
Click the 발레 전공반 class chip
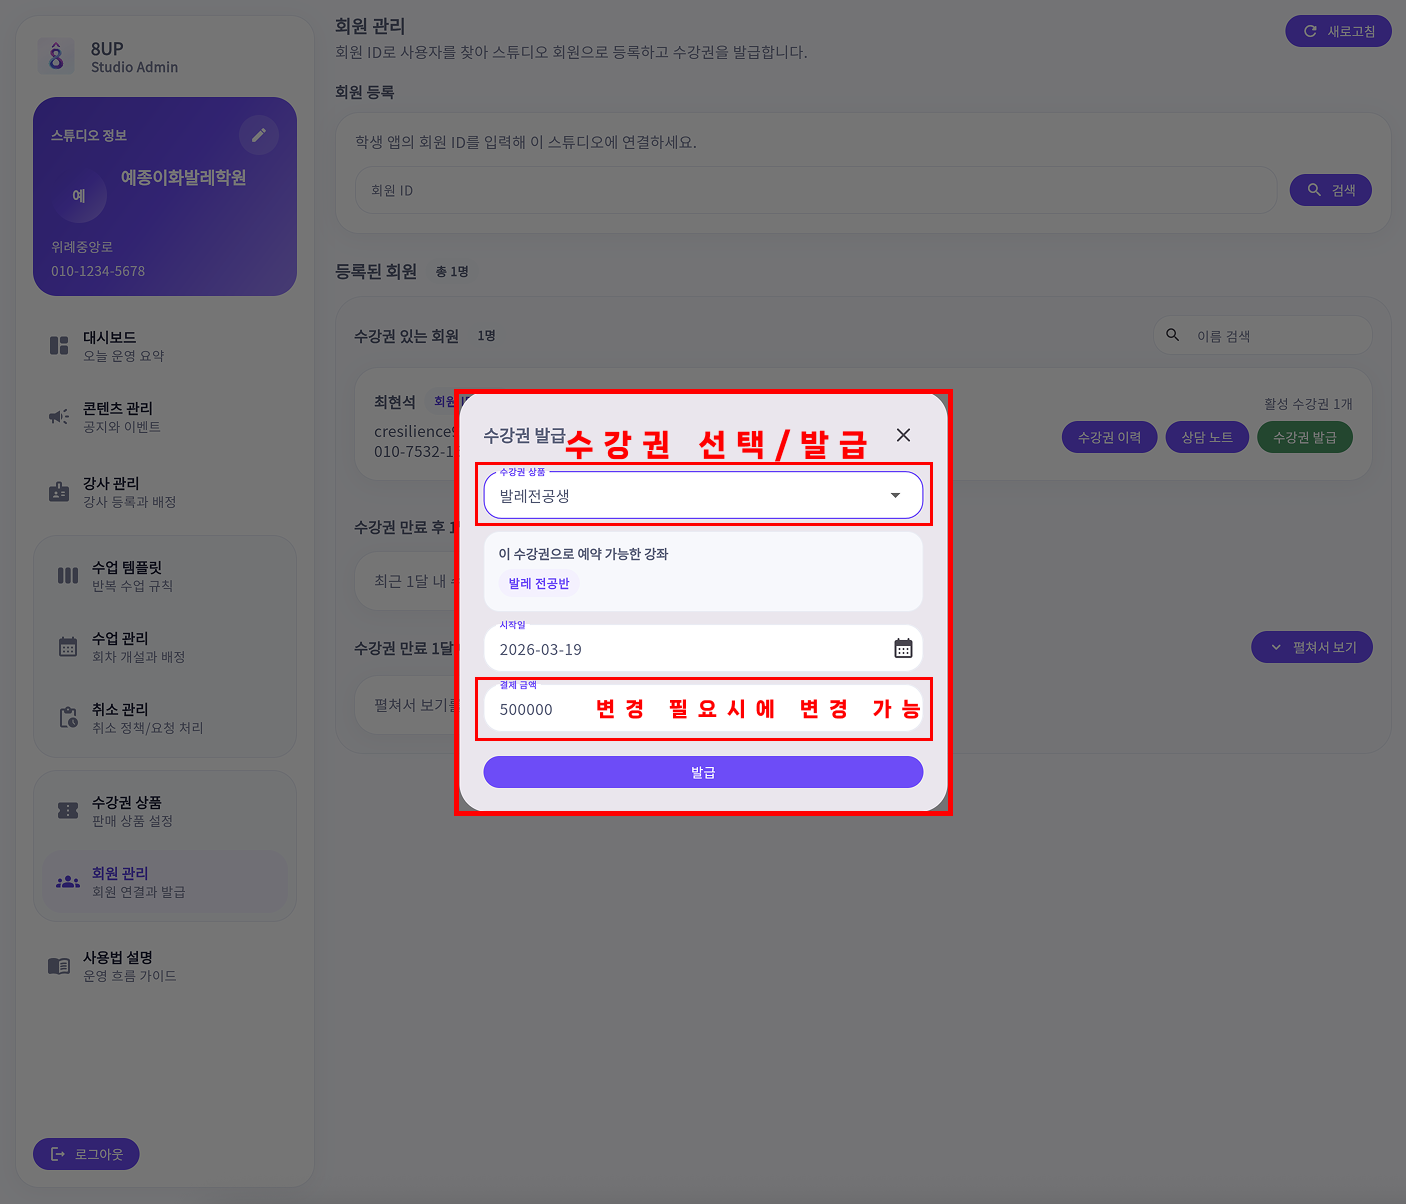539,583
